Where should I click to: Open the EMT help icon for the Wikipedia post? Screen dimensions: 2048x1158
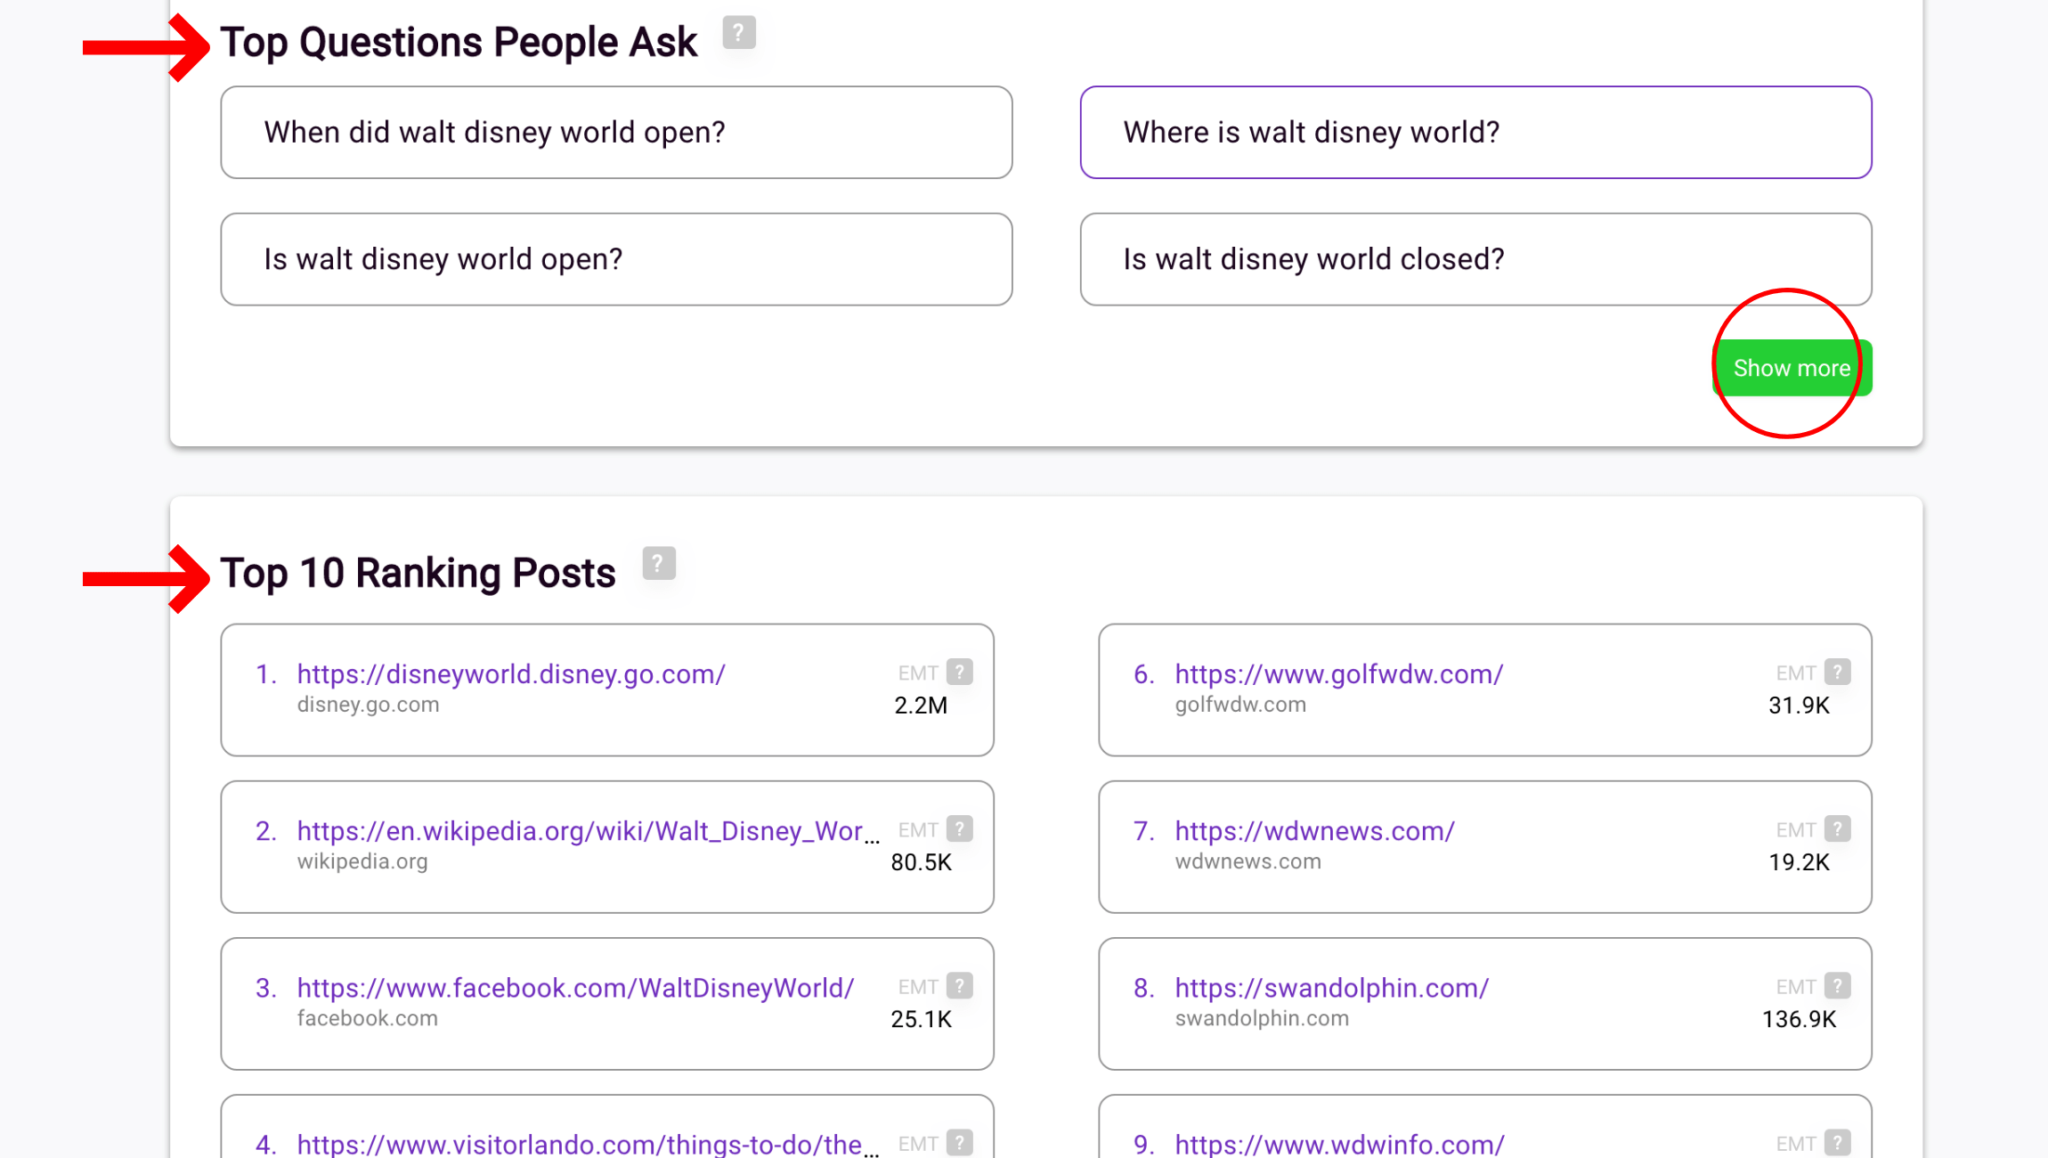[x=960, y=829]
